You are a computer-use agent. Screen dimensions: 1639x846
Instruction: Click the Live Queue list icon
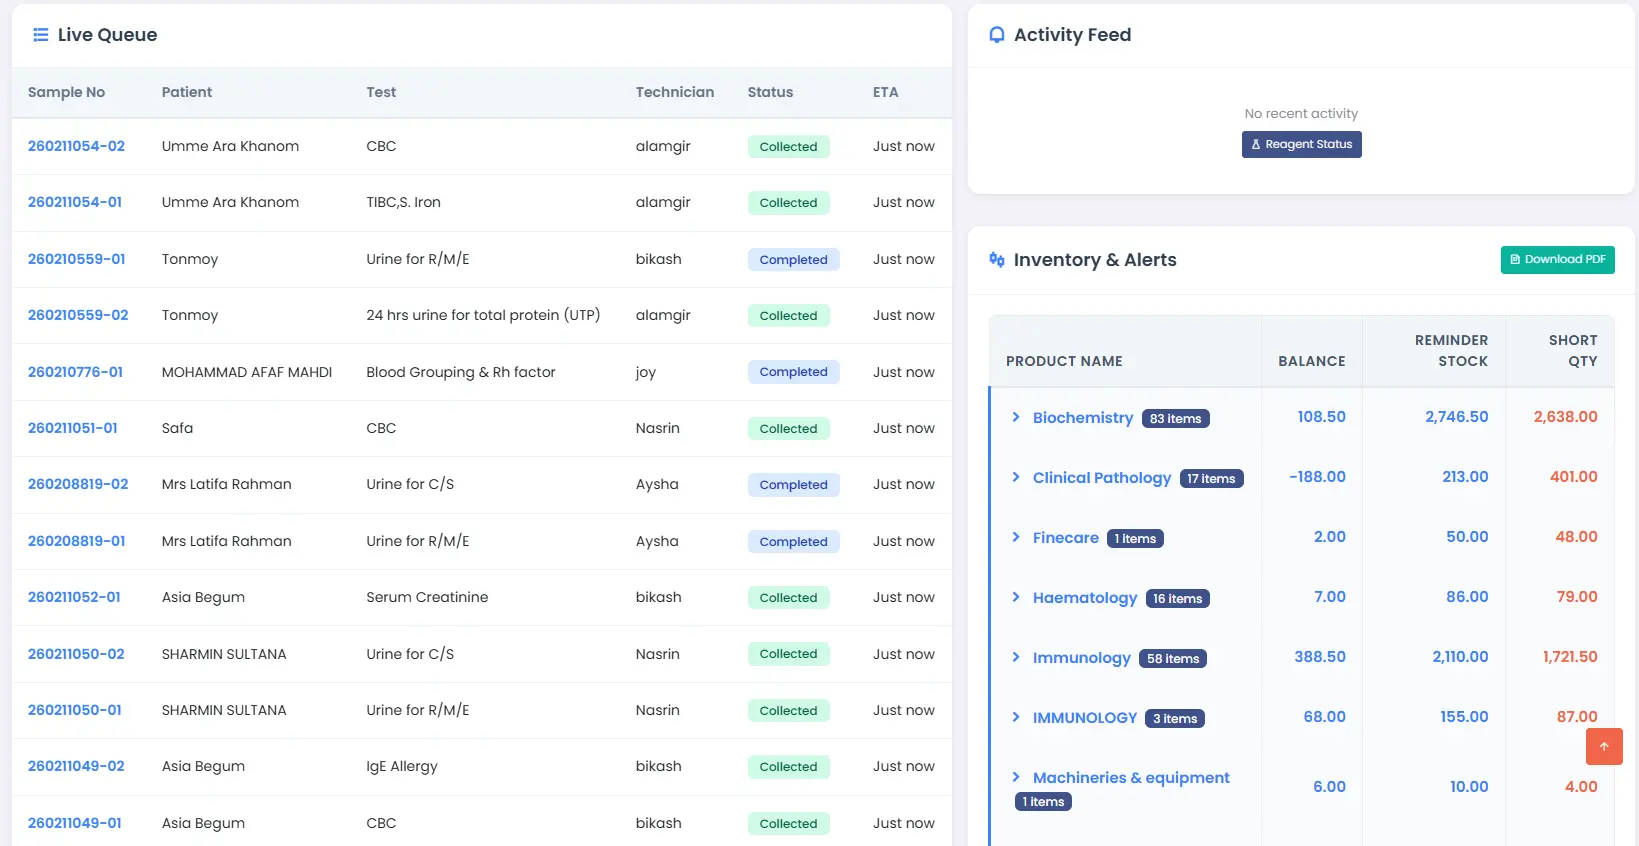click(x=40, y=35)
